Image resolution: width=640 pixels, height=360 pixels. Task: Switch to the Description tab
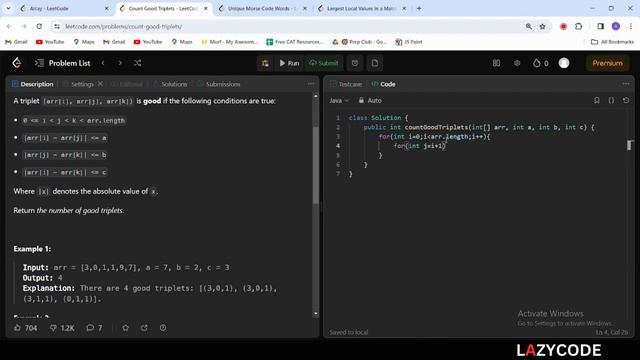(33, 84)
